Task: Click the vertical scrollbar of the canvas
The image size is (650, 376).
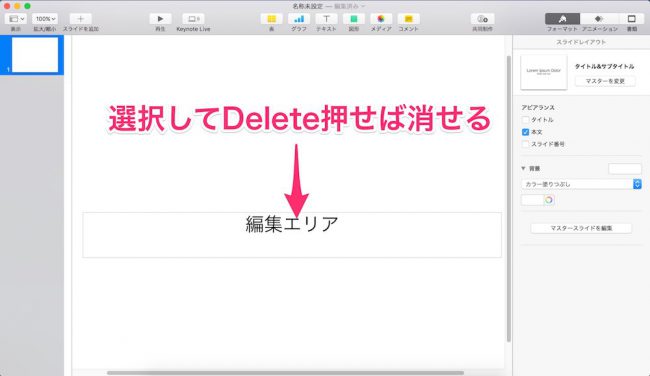Action: 509,198
